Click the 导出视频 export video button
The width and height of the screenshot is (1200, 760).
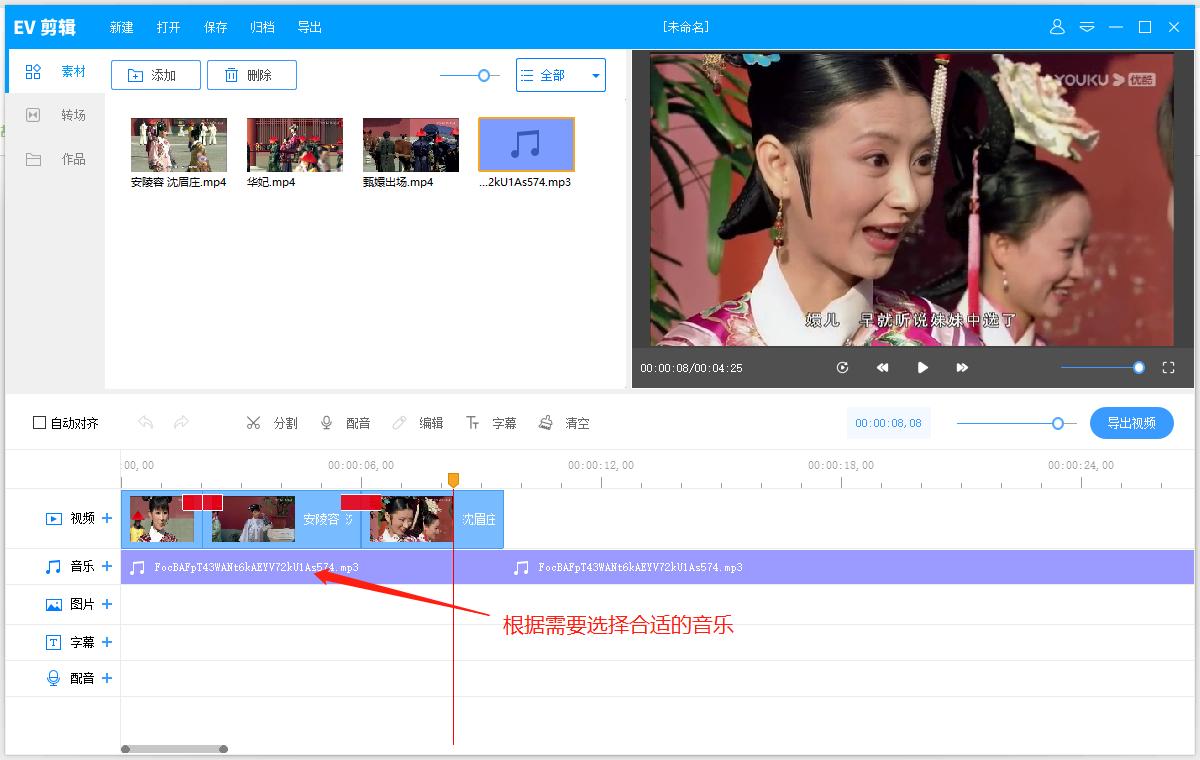pos(1132,423)
